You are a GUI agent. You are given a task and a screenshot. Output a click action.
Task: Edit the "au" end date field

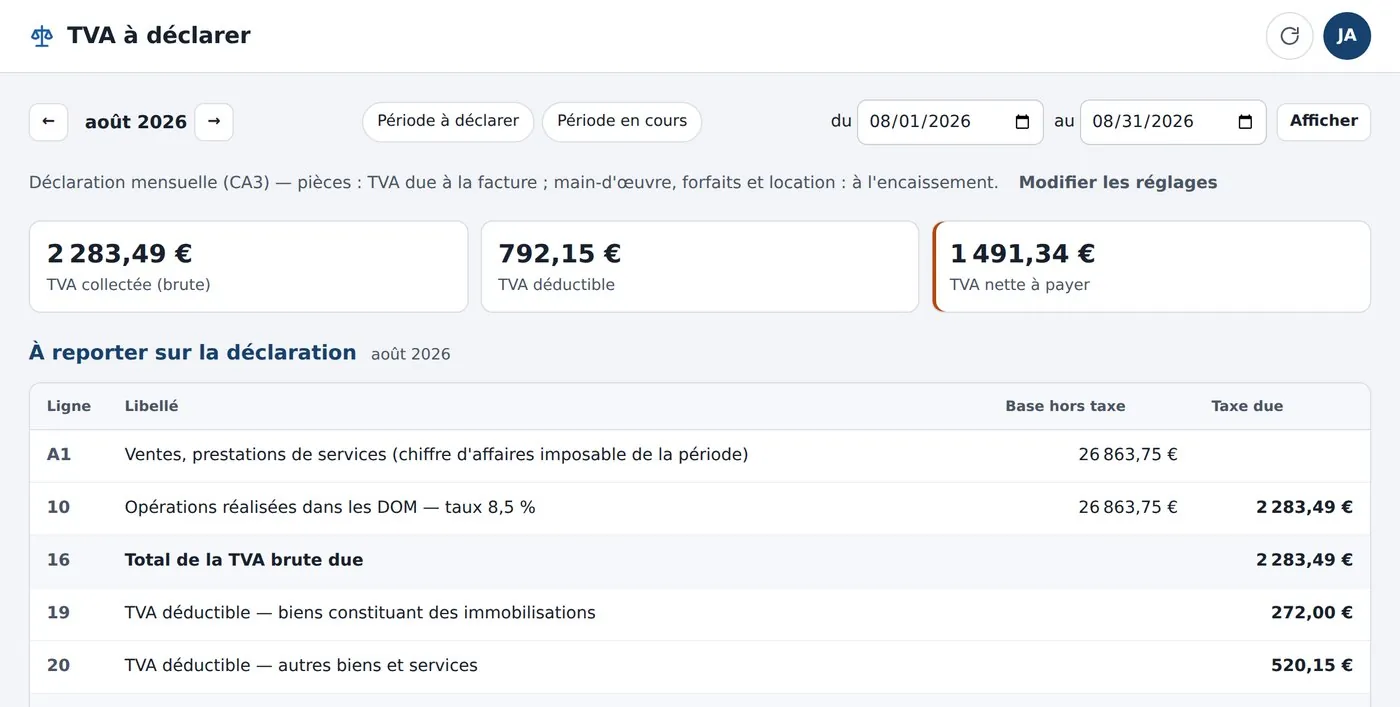coord(1173,122)
